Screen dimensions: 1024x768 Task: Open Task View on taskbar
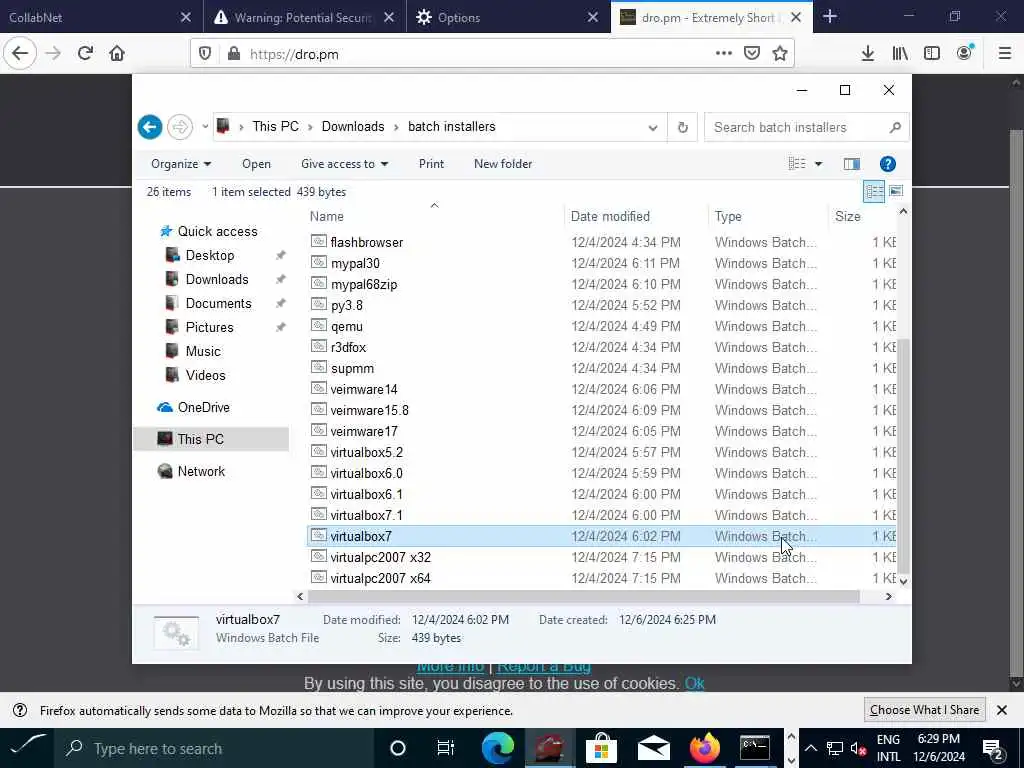445,748
